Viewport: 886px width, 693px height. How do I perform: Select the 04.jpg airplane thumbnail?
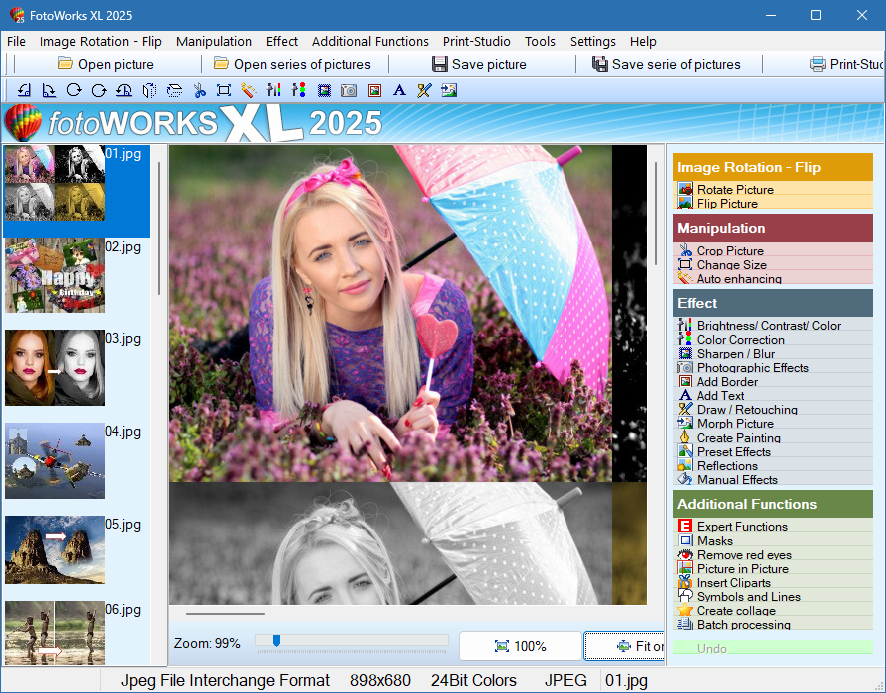(x=55, y=461)
